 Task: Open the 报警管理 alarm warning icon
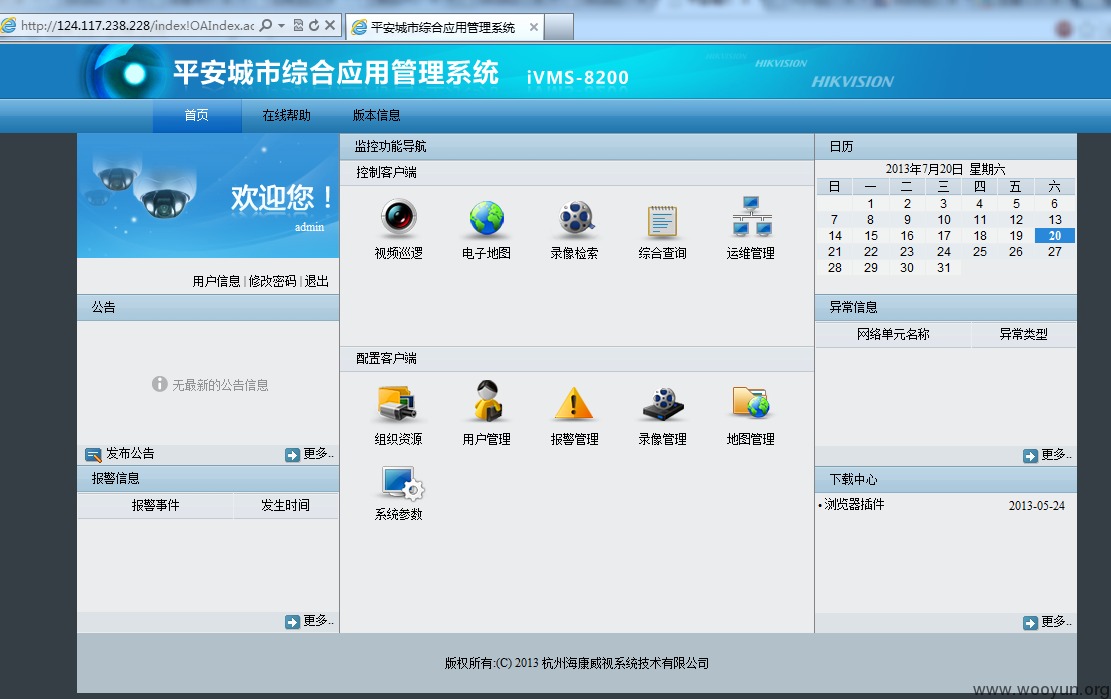pos(574,404)
